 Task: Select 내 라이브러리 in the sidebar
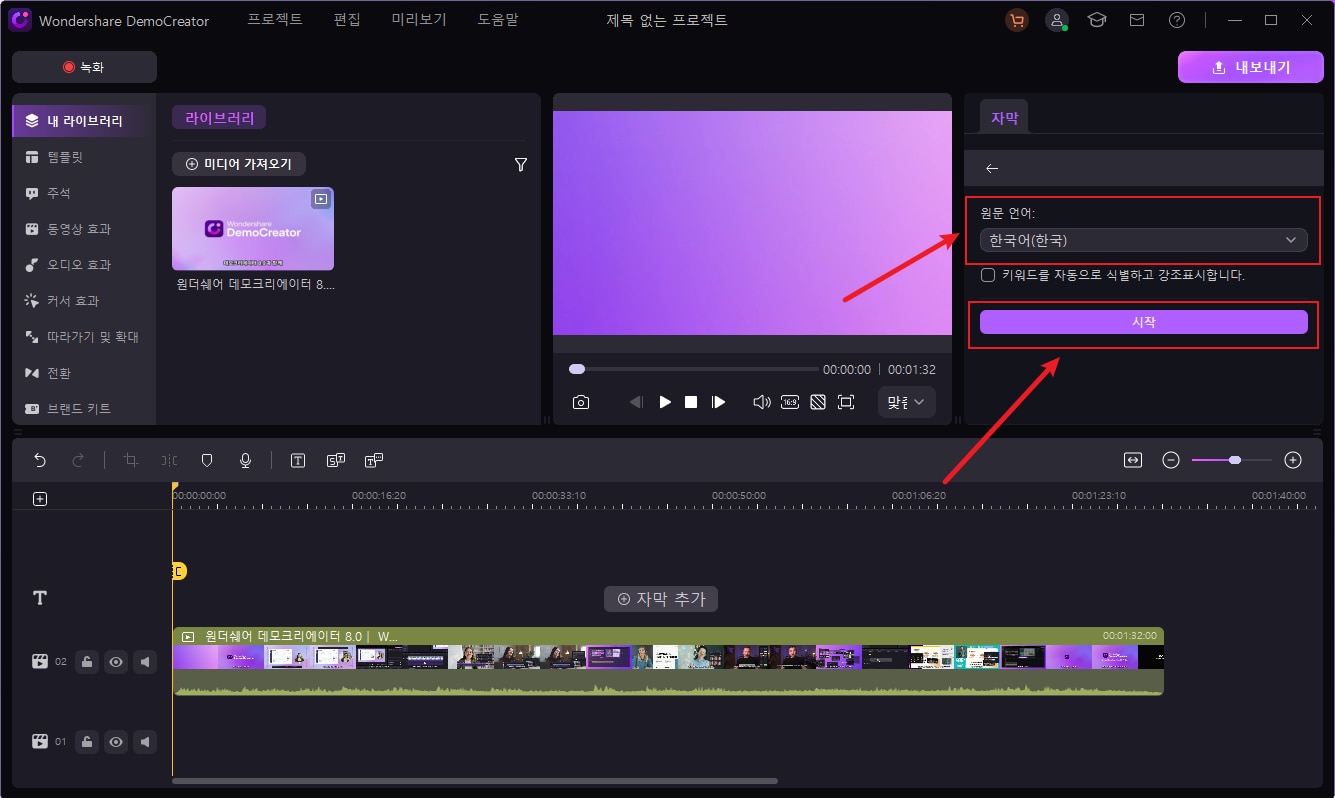tap(84, 121)
